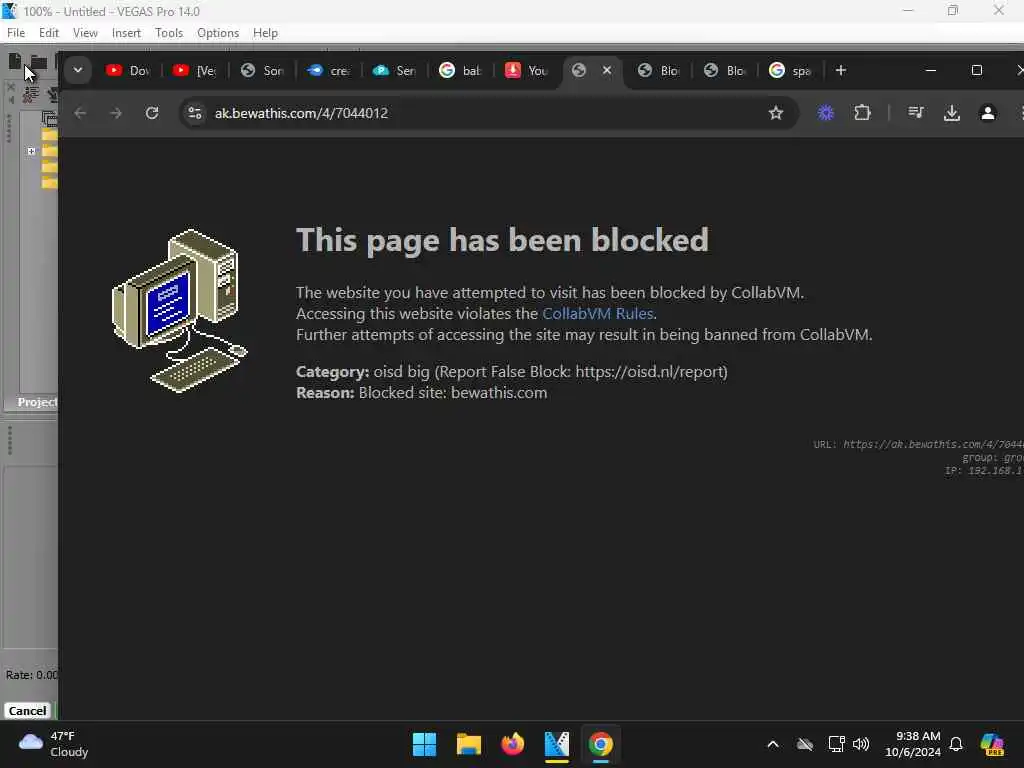Viewport: 1024px width, 768px height.
Task: Switch to the Google 'bal' tab
Action: (460, 71)
